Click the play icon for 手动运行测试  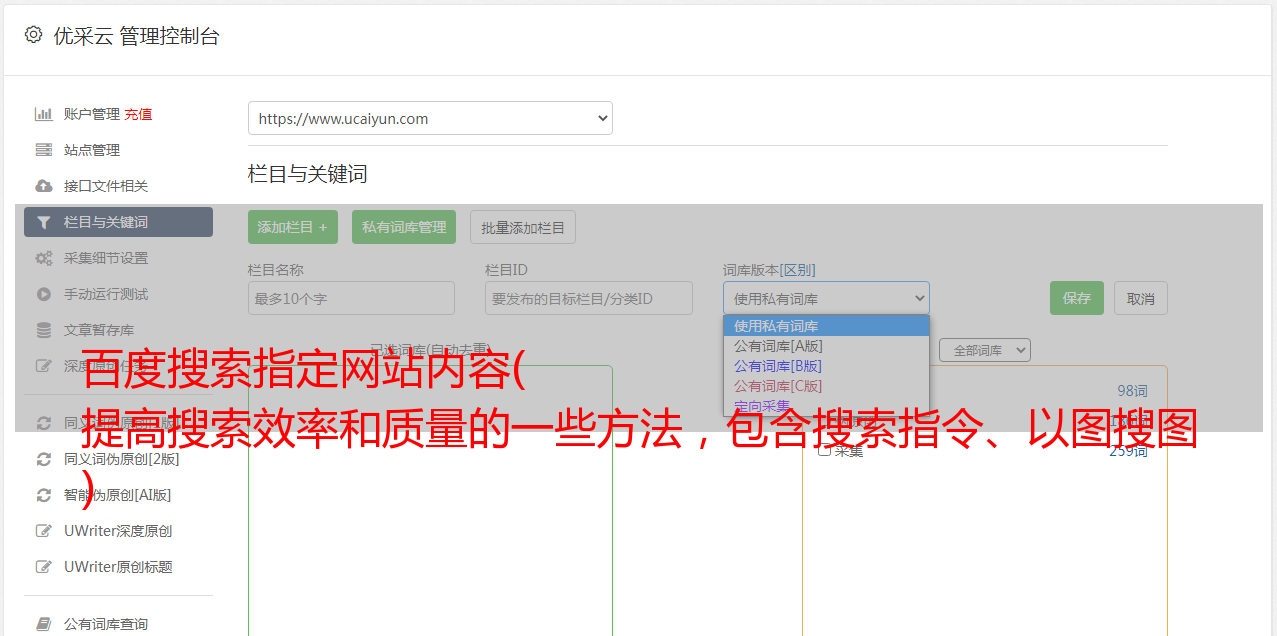click(43, 294)
